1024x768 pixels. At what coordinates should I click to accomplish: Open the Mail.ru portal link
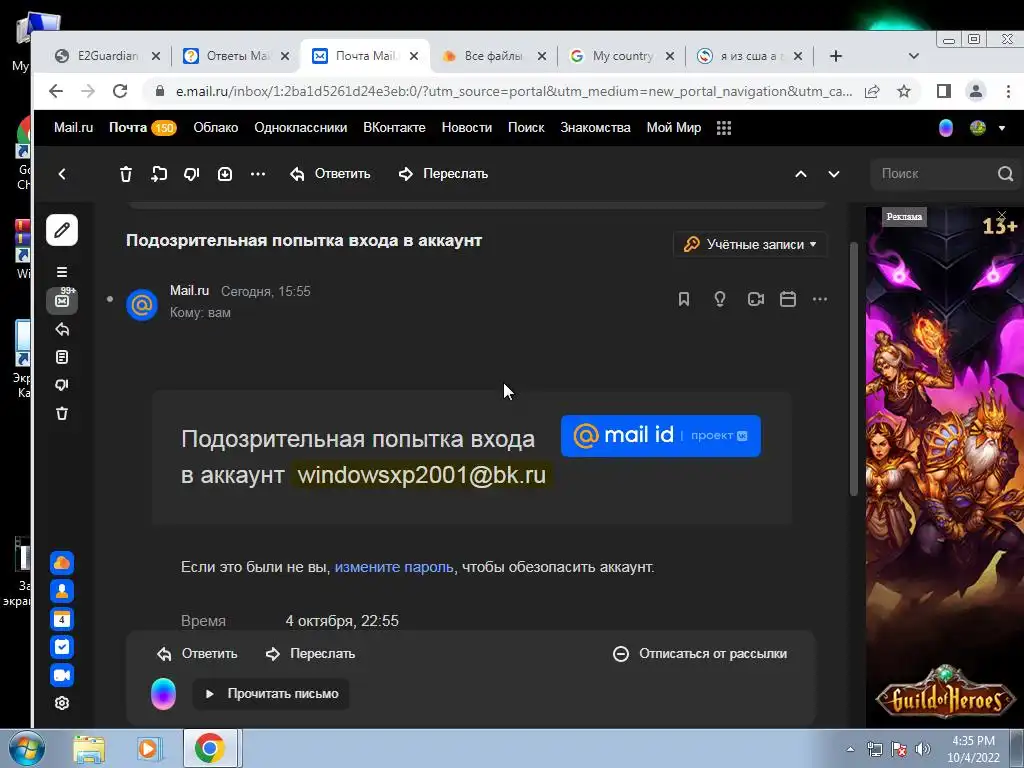(73, 127)
